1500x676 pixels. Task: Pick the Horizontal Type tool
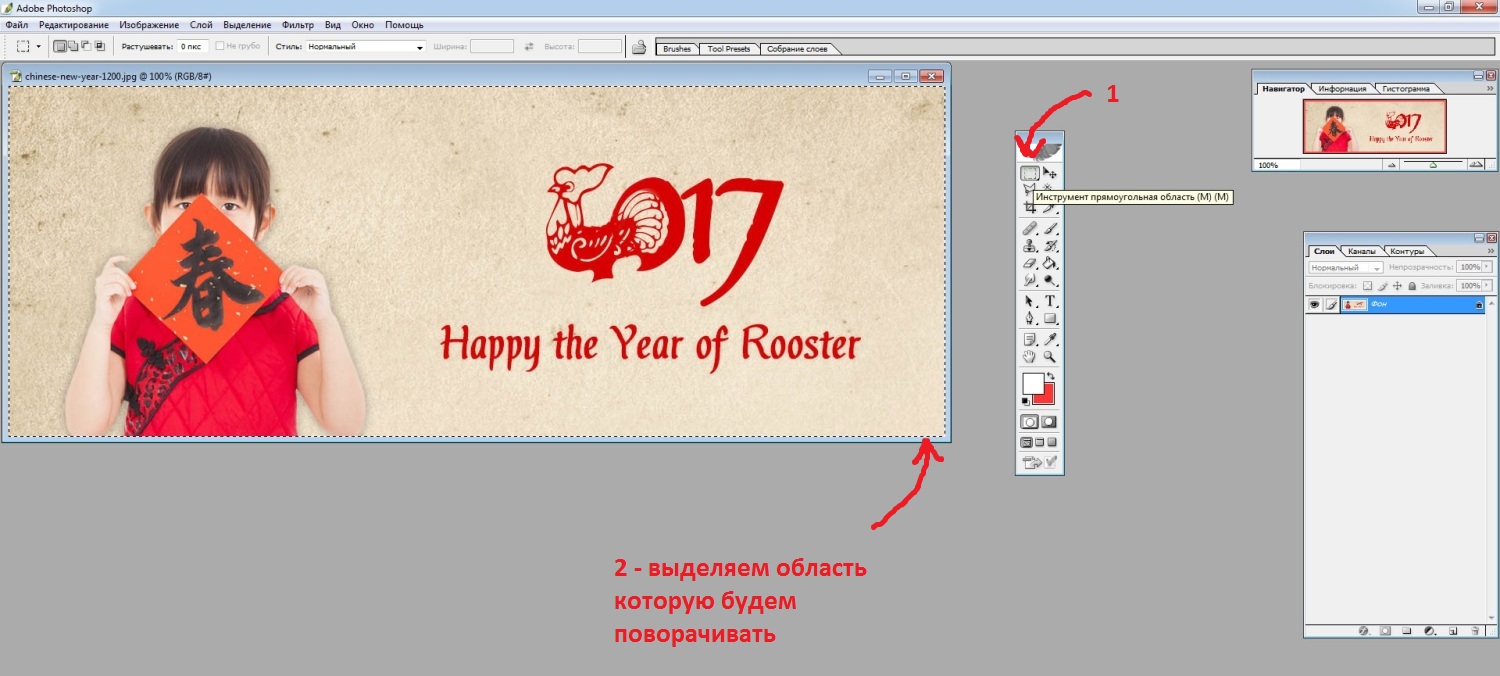click(1050, 301)
